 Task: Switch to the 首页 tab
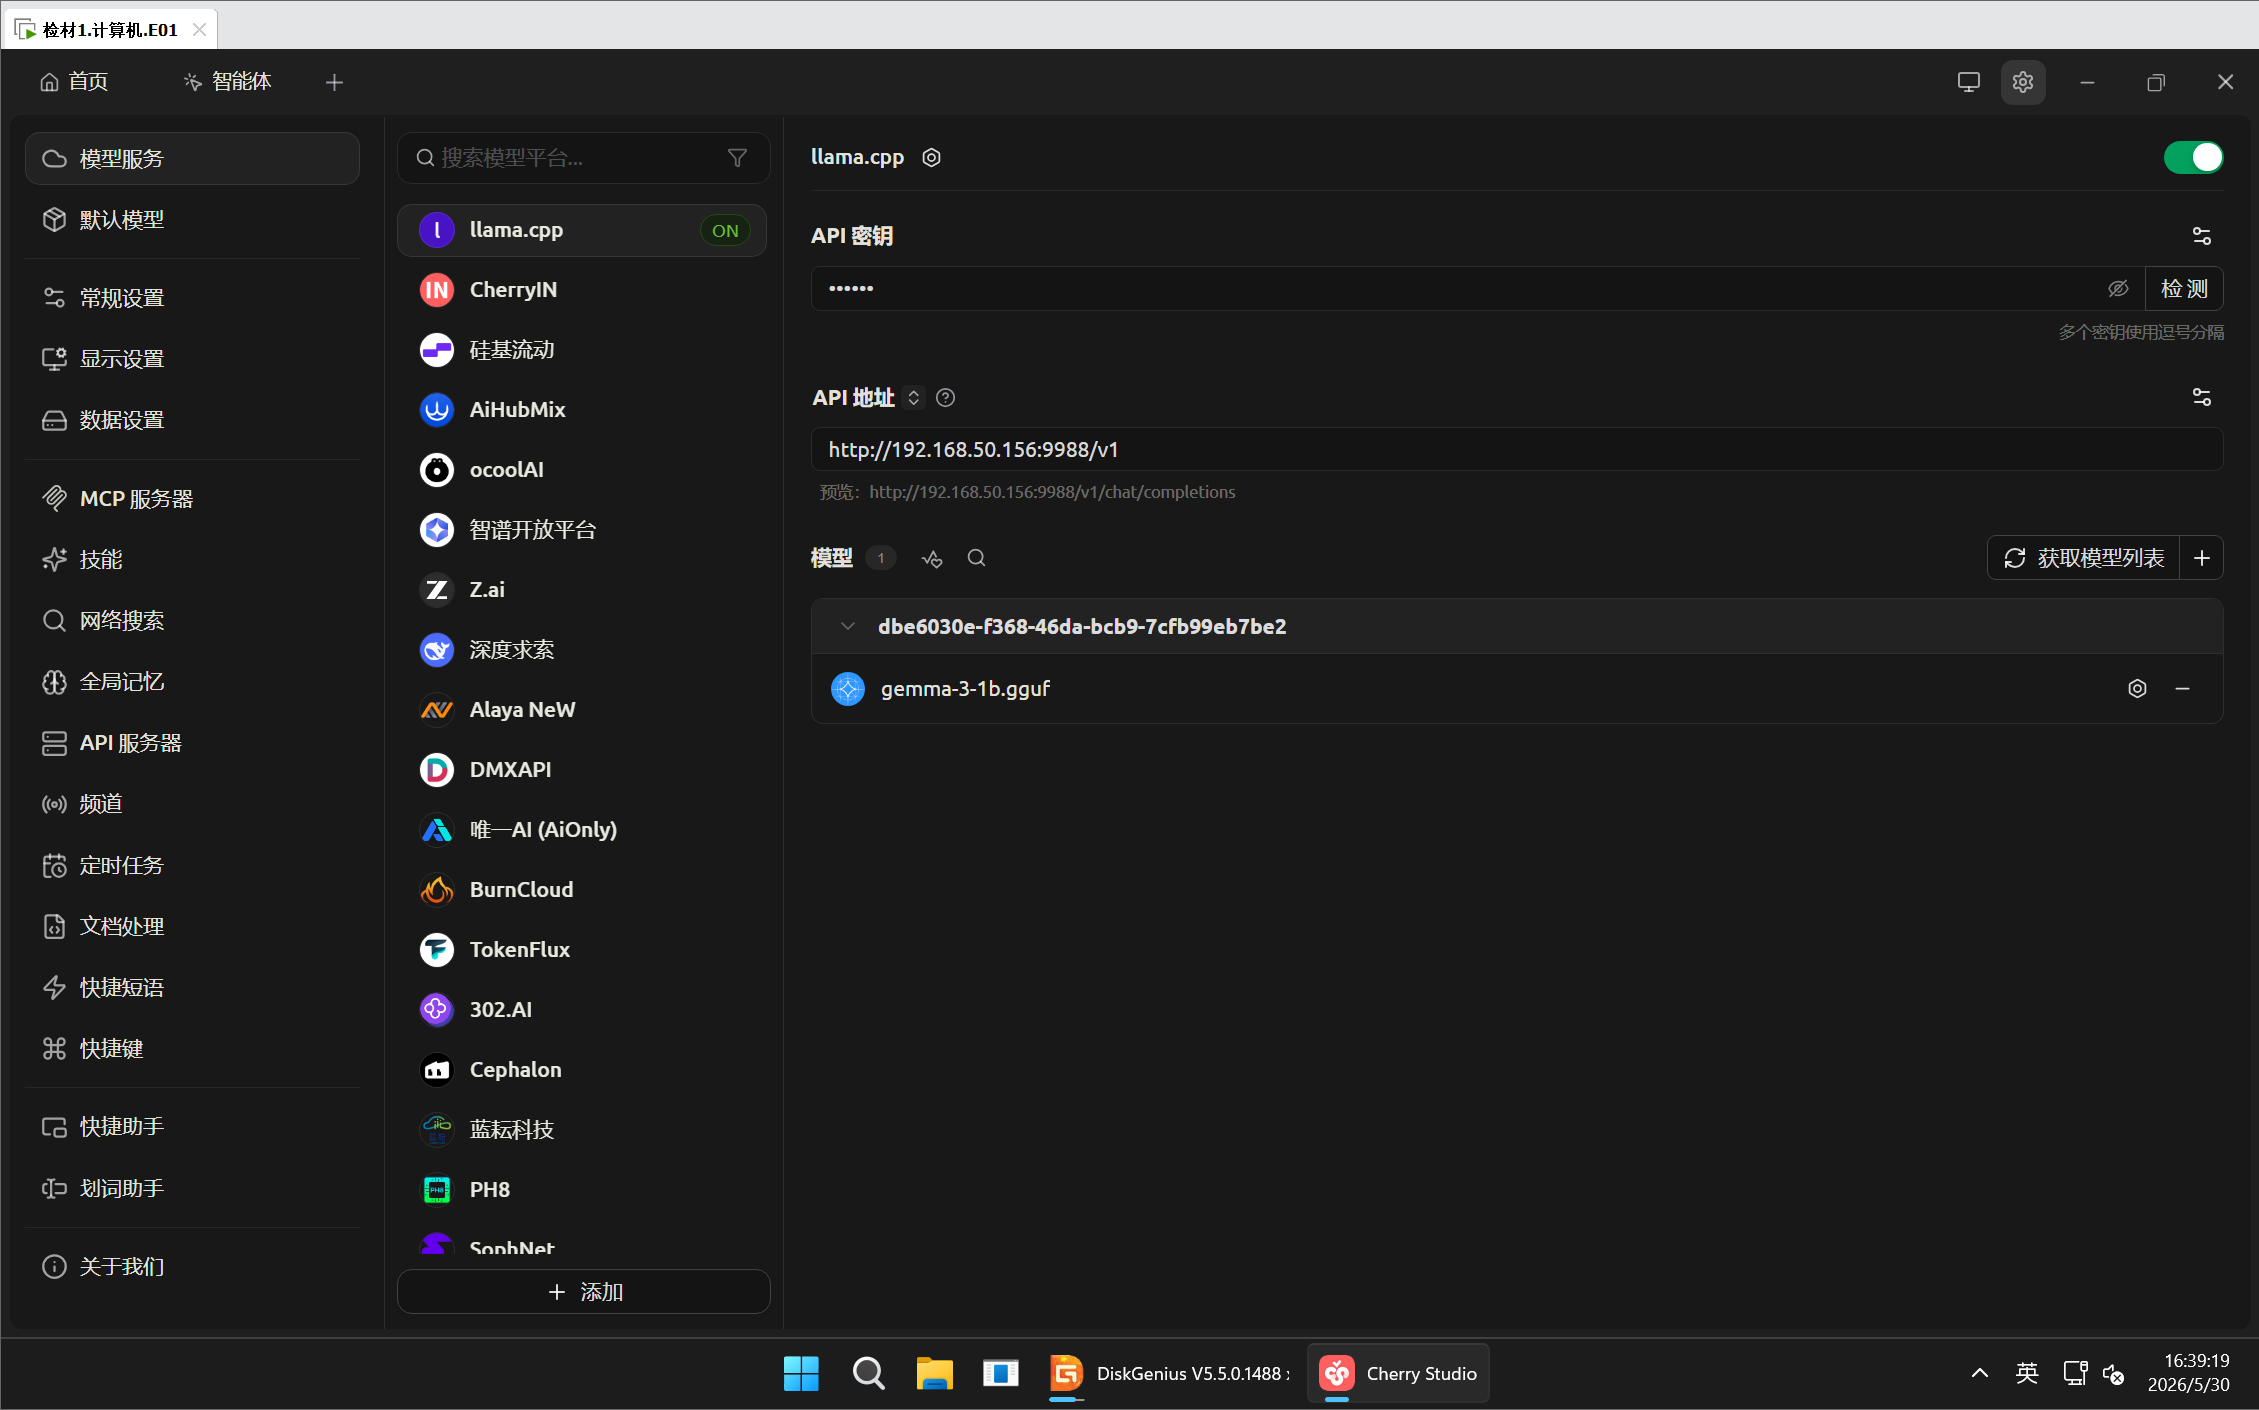click(x=74, y=82)
